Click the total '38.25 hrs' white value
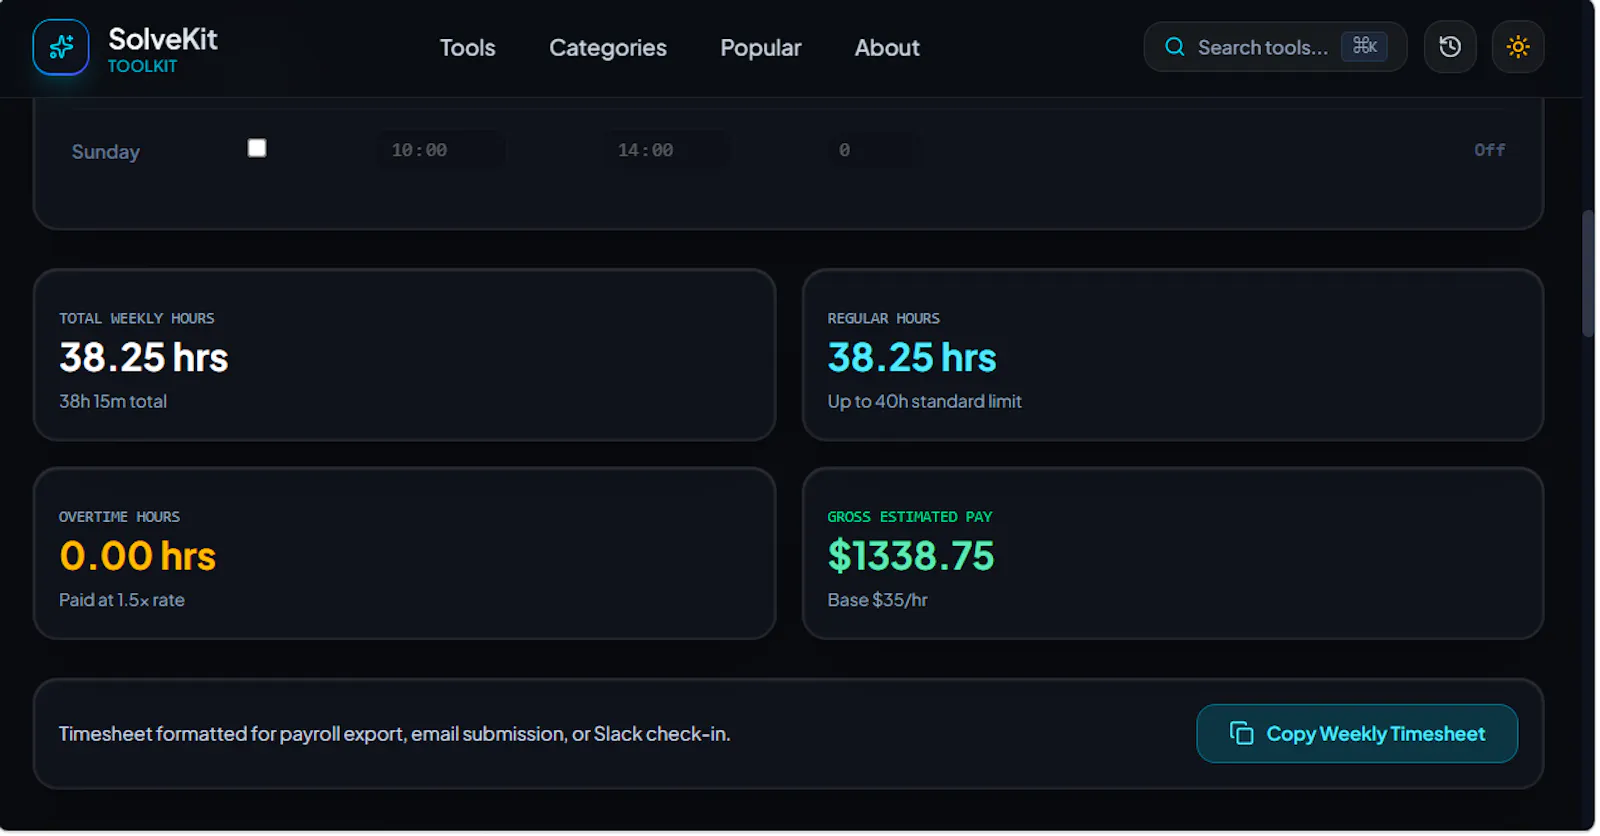 (144, 358)
